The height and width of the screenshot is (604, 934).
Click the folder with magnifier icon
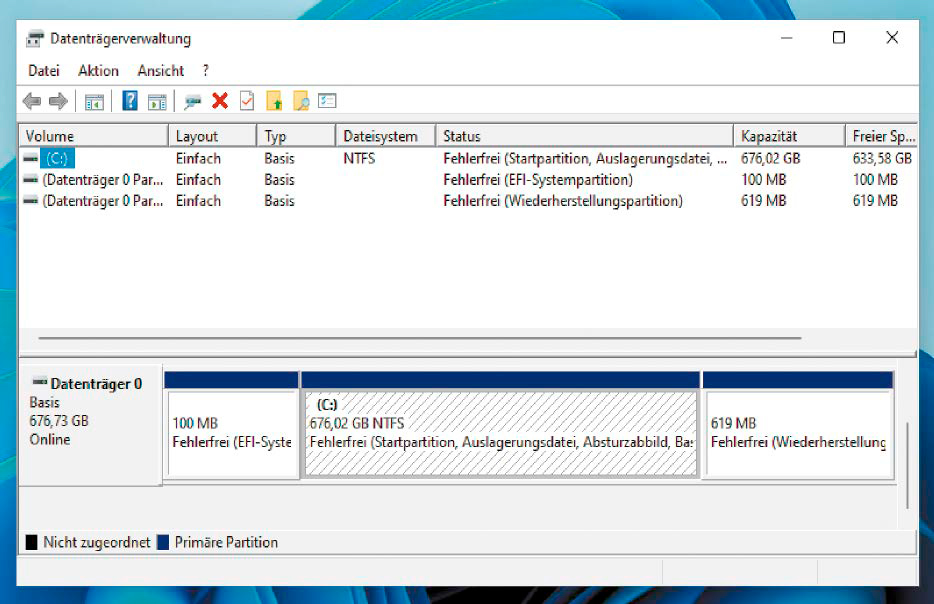tap(301, 101)
